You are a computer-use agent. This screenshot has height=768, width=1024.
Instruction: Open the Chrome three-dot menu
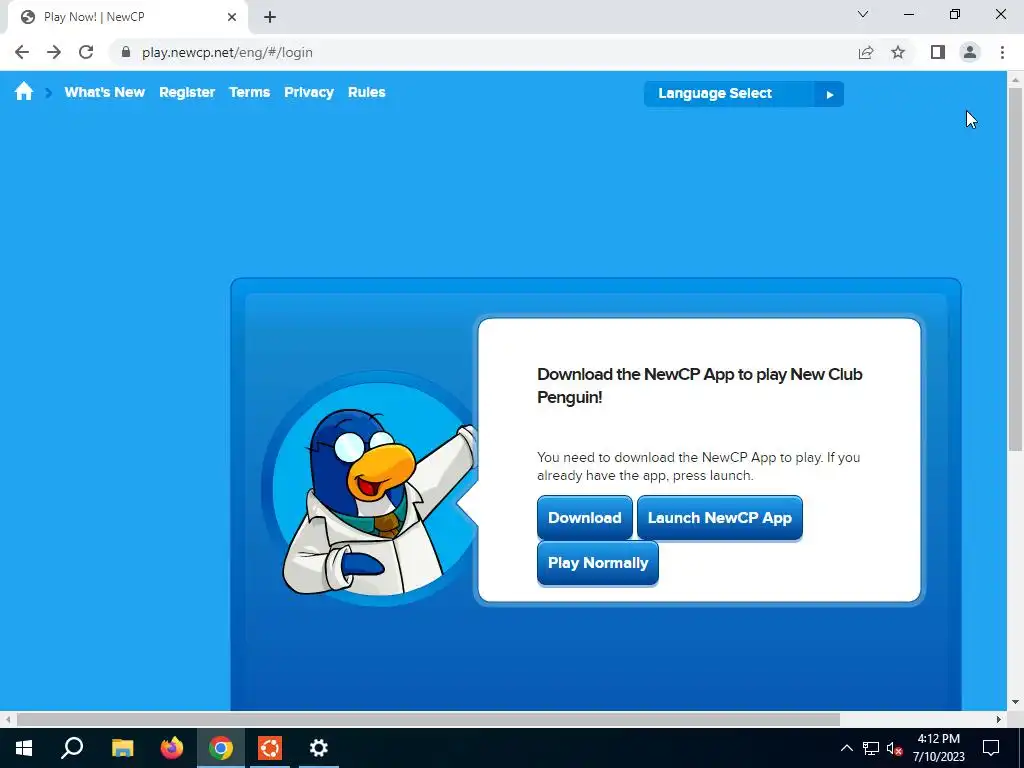click(x=1002, y=52)
